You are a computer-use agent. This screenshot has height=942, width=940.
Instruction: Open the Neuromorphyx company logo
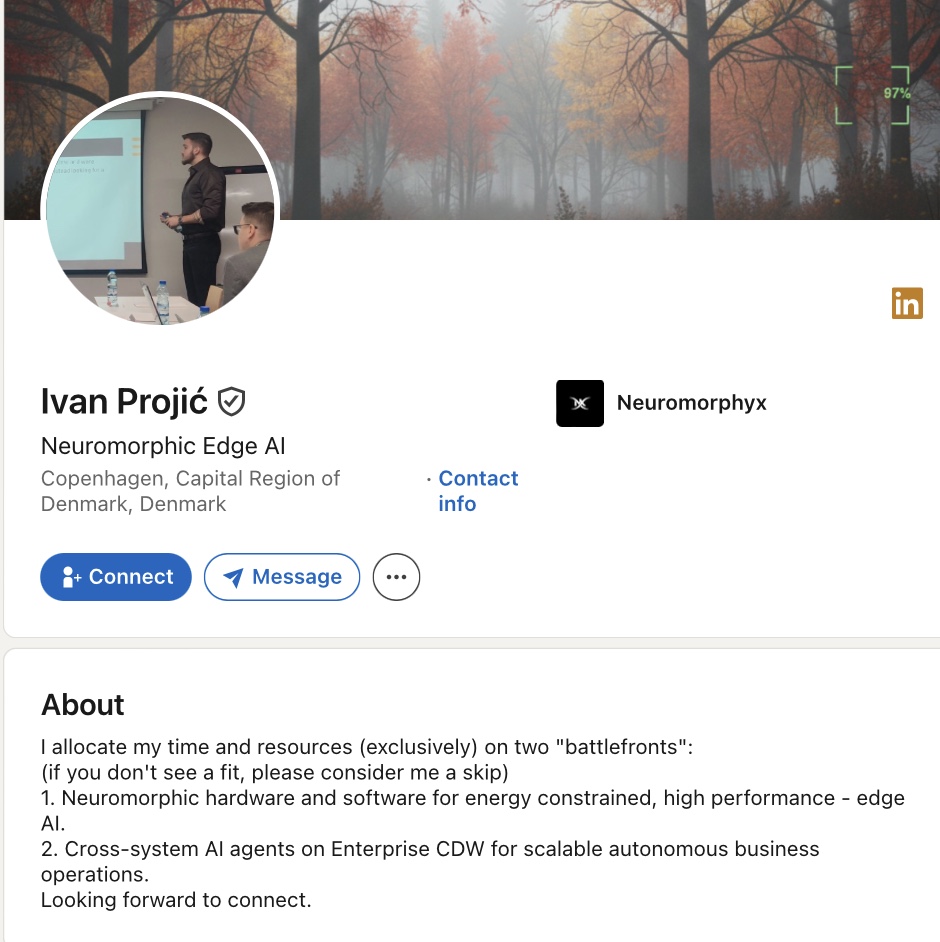click(x=580, y=403)
